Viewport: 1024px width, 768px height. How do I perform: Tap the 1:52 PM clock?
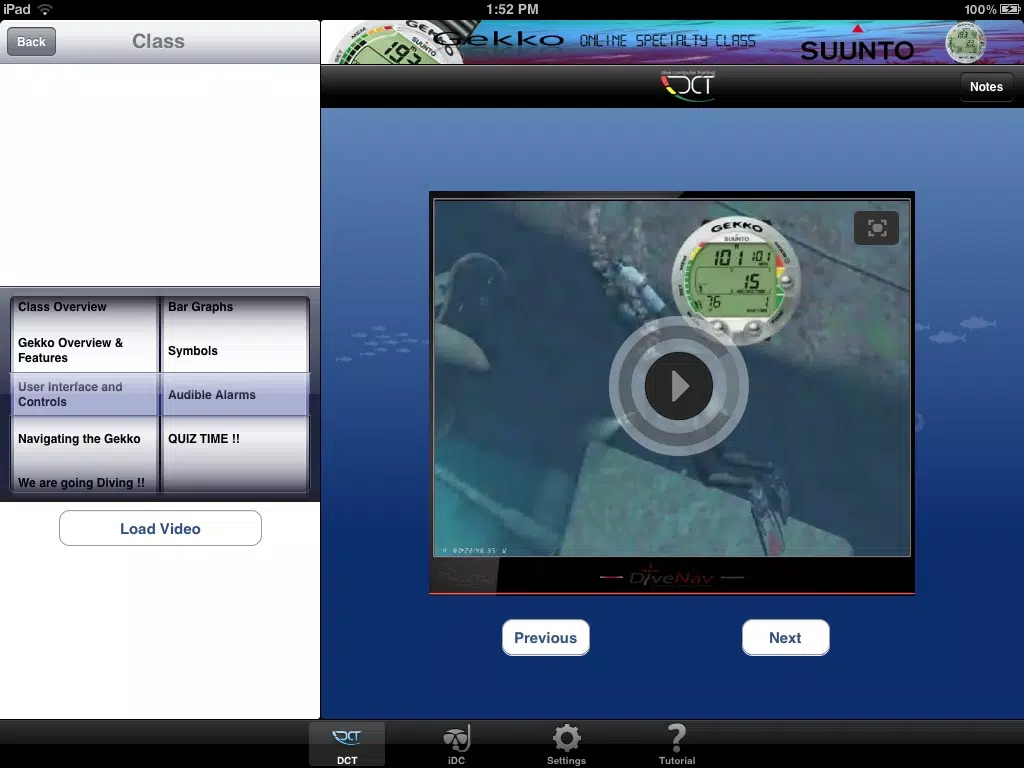click(512, 9)
